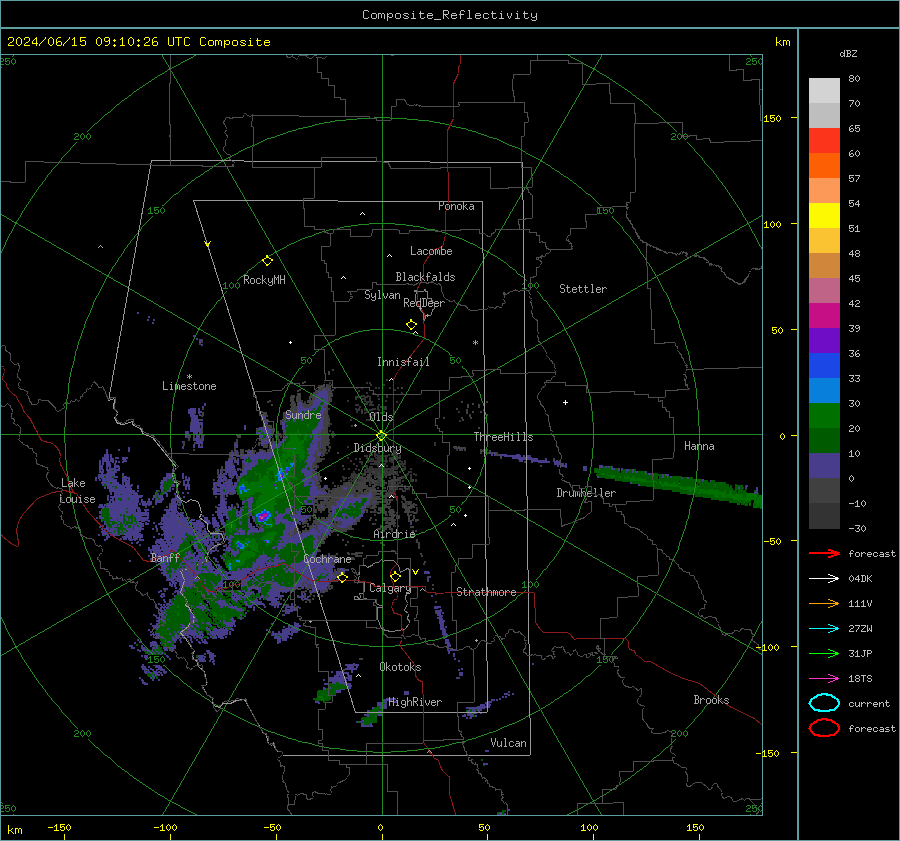This screenshot has width=900, height=841.
Task: Click the 18TS legend label
Action: pos(860,679)
